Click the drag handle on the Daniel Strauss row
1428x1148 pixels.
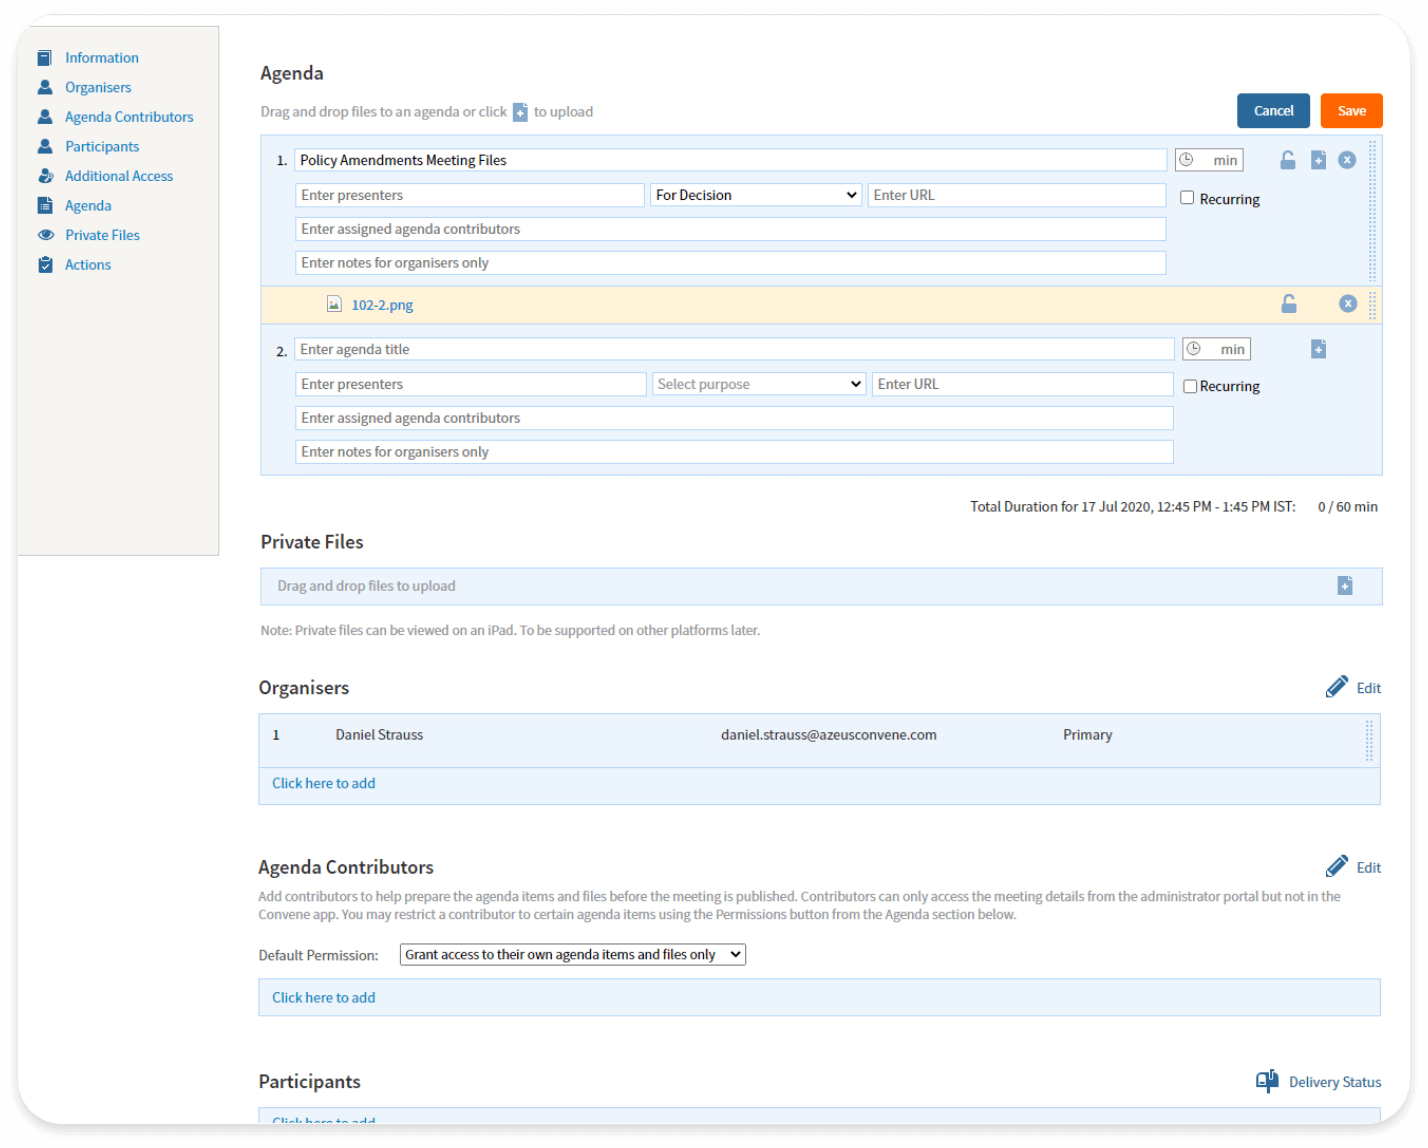point(1369,740)
